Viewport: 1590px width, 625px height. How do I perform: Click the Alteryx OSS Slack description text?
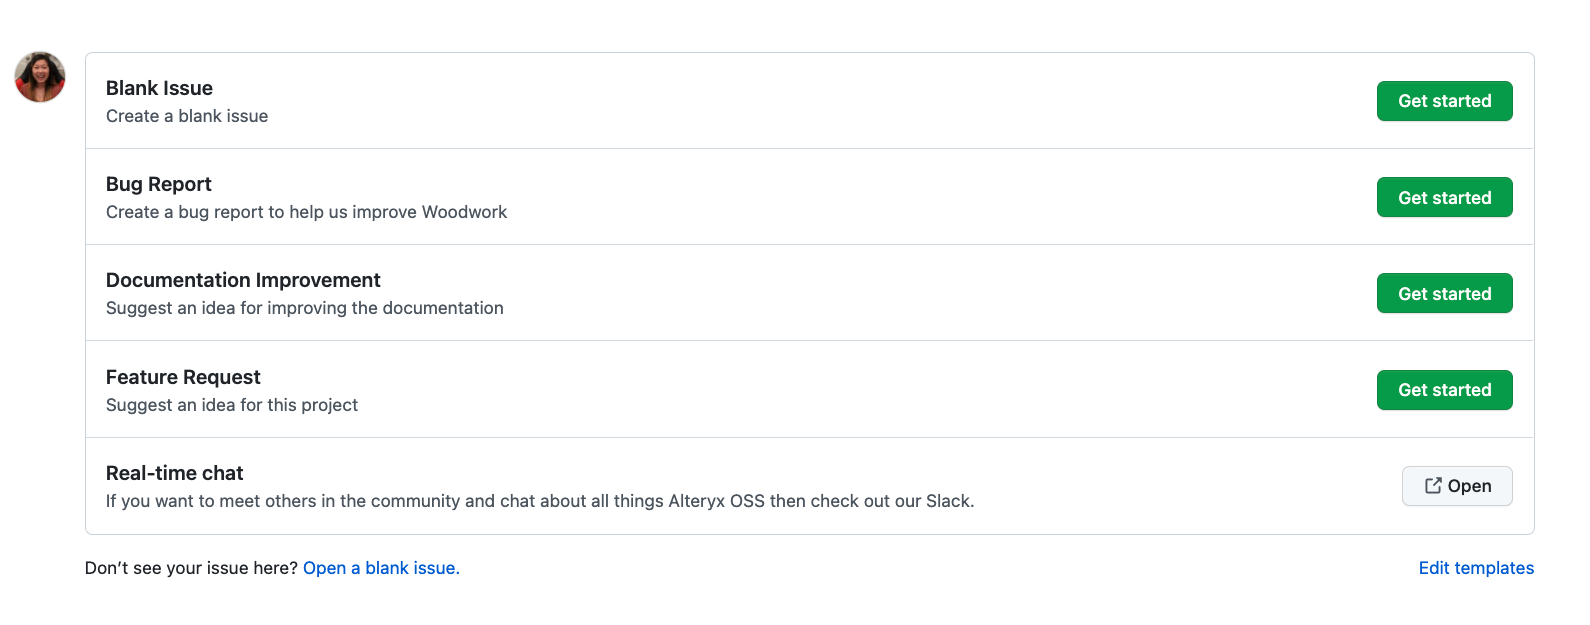pos(539,501)
